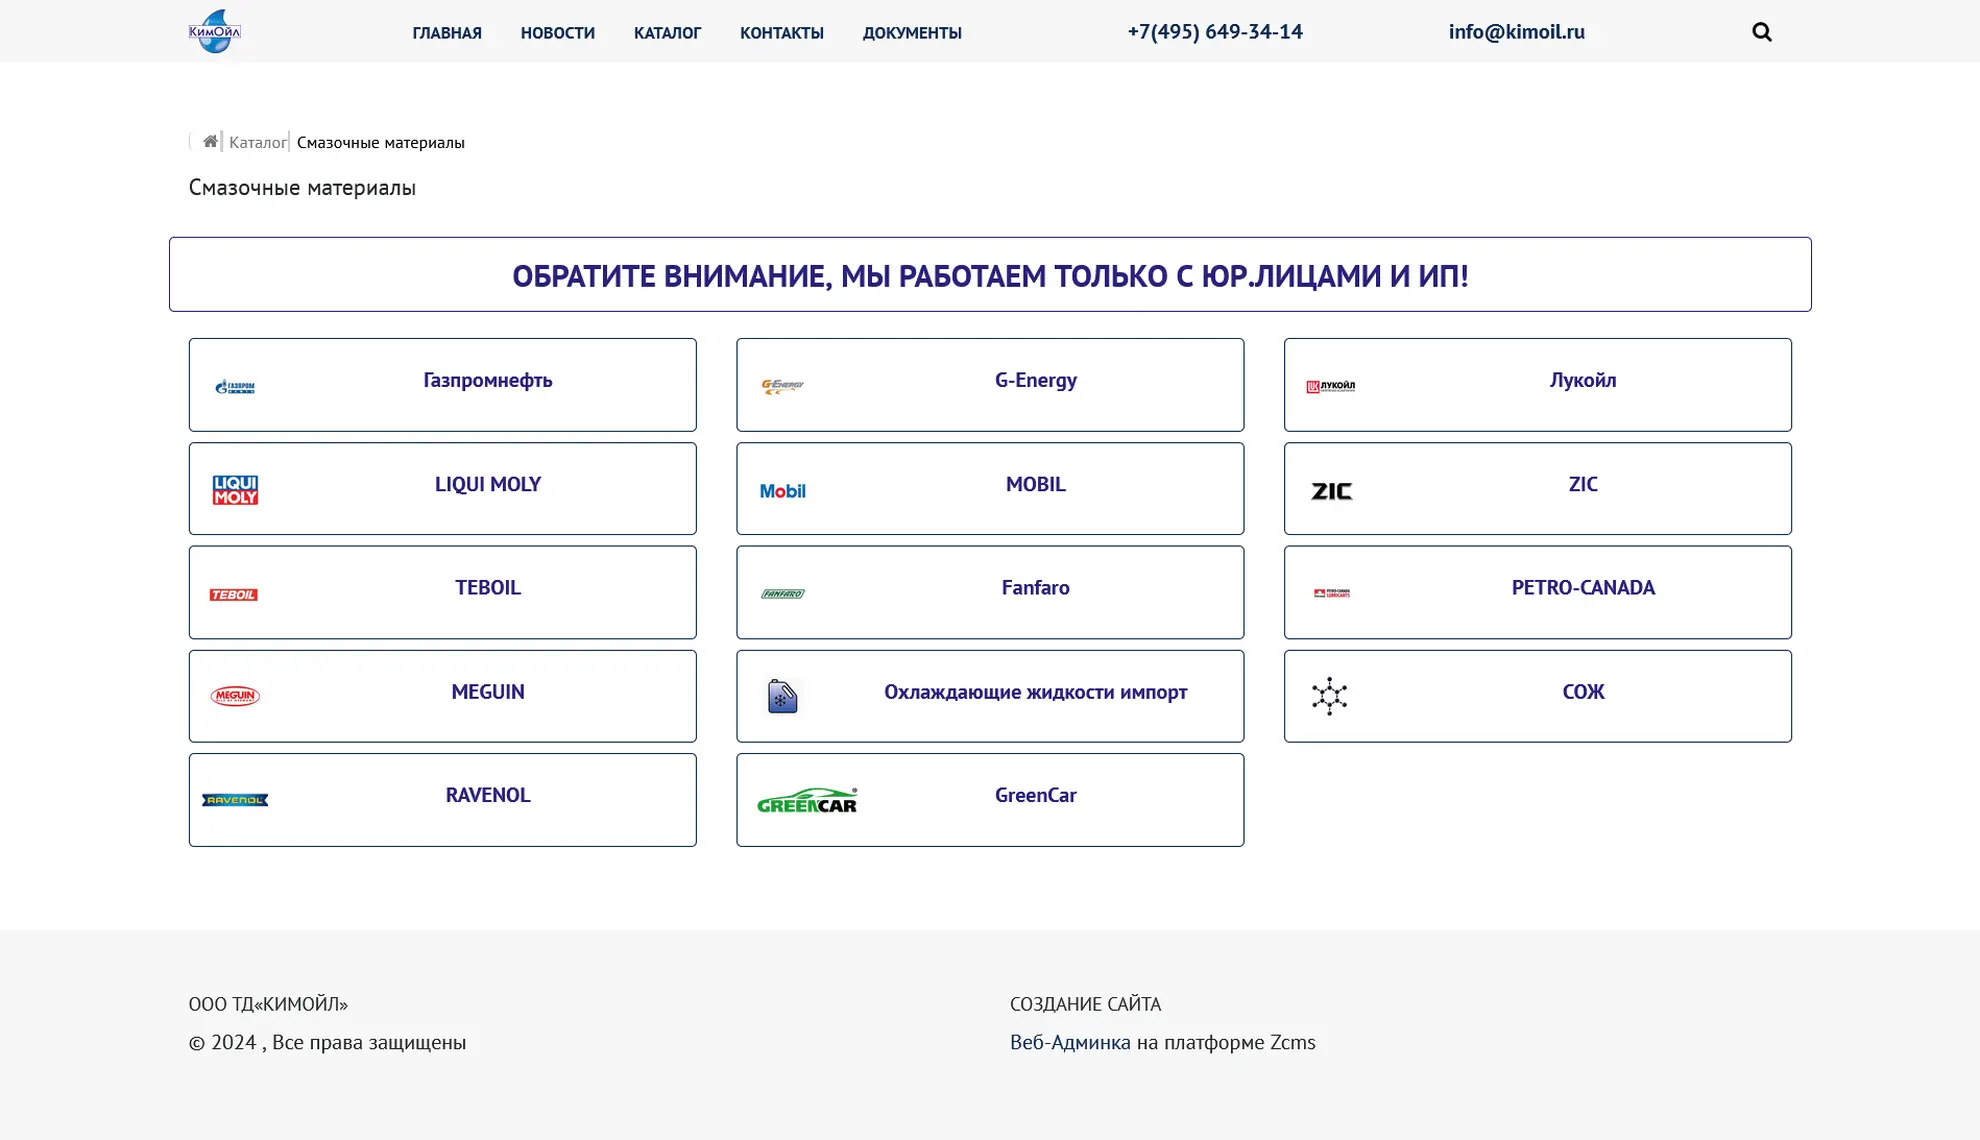Click the ZIC logo icon
Screen dimensions: 1980x1140
coord(1331,491)
